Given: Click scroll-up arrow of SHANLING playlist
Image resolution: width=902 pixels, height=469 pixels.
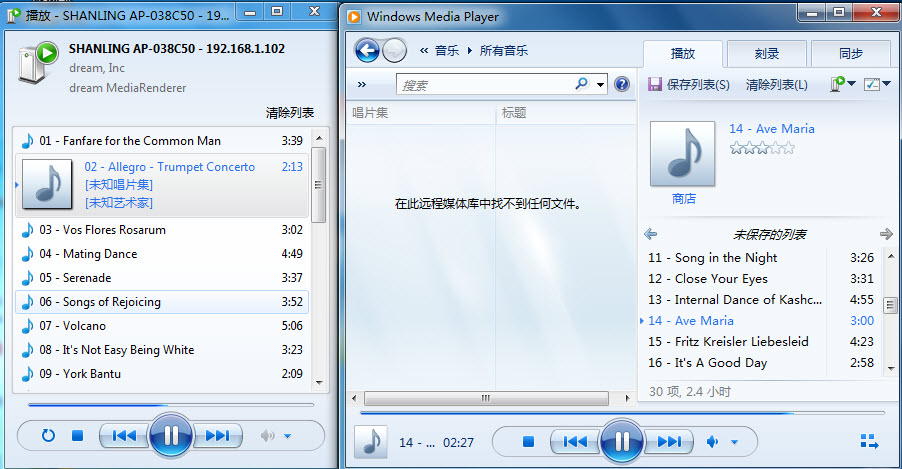Looking at the screenshot, I should (x=319, y=138).
